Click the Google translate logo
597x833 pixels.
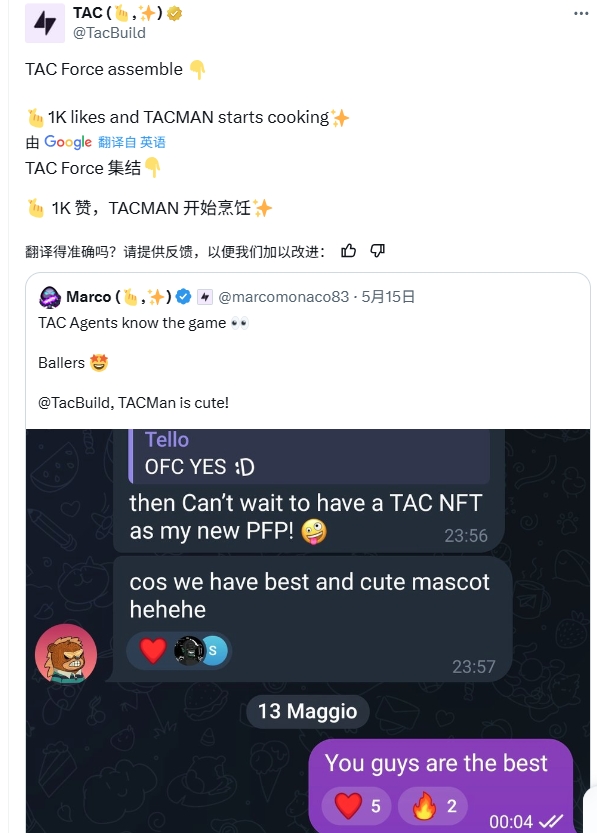(x=68, y=142)
